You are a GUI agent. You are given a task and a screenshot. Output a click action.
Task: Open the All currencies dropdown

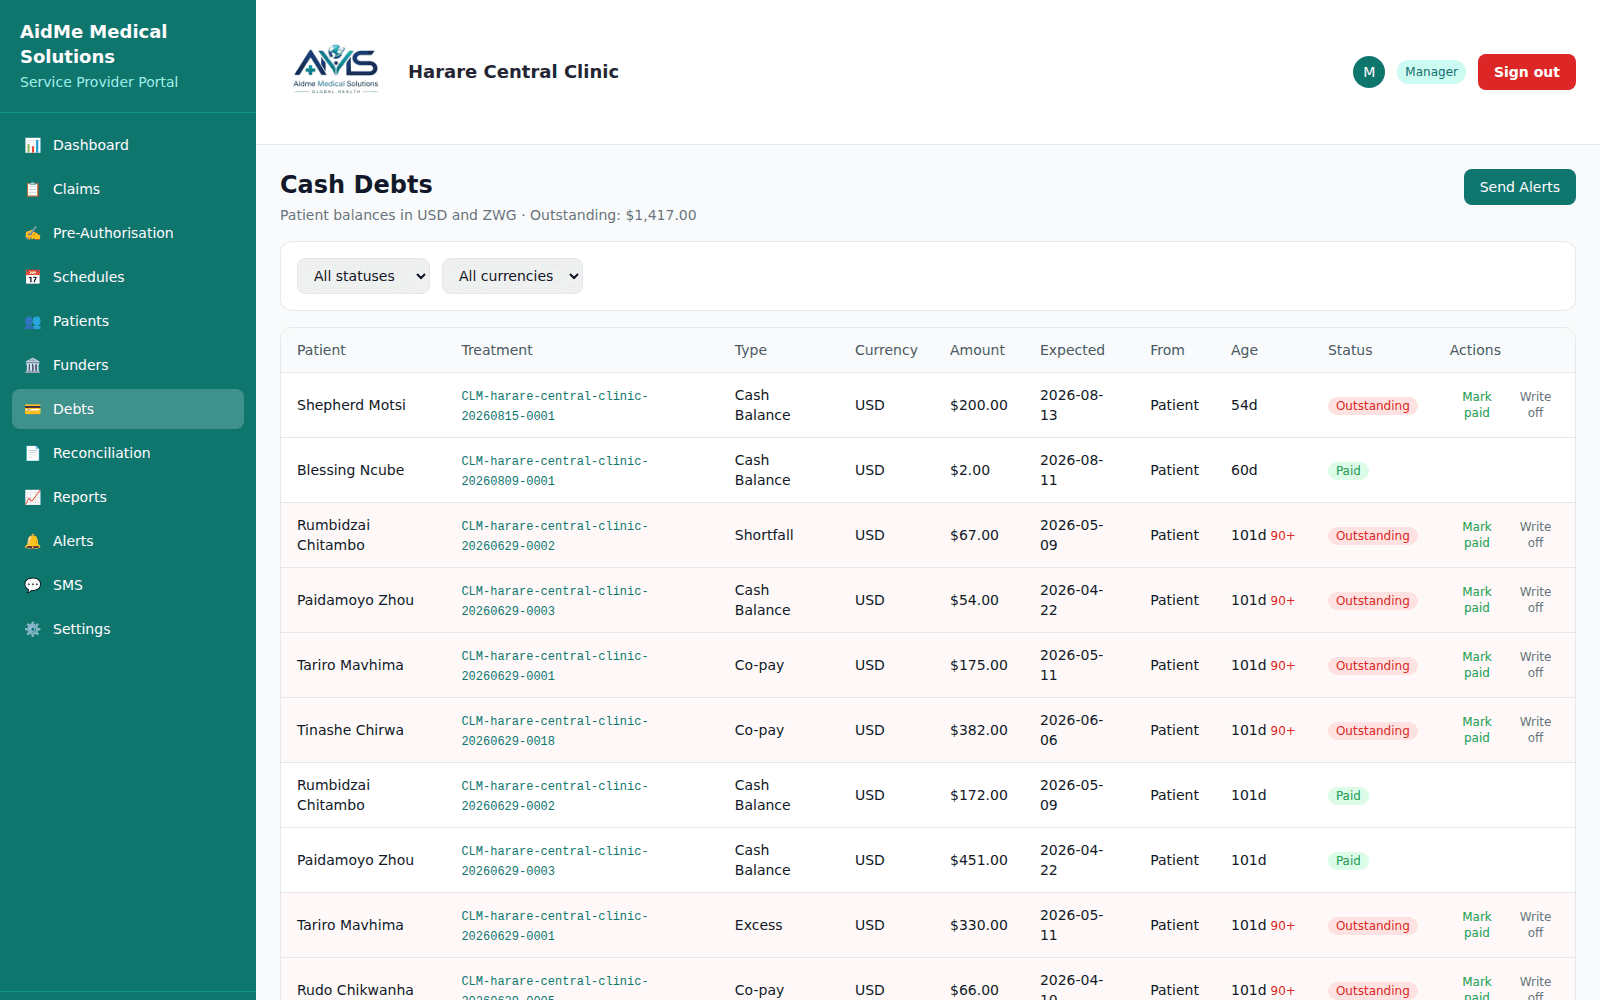point(512,276)
